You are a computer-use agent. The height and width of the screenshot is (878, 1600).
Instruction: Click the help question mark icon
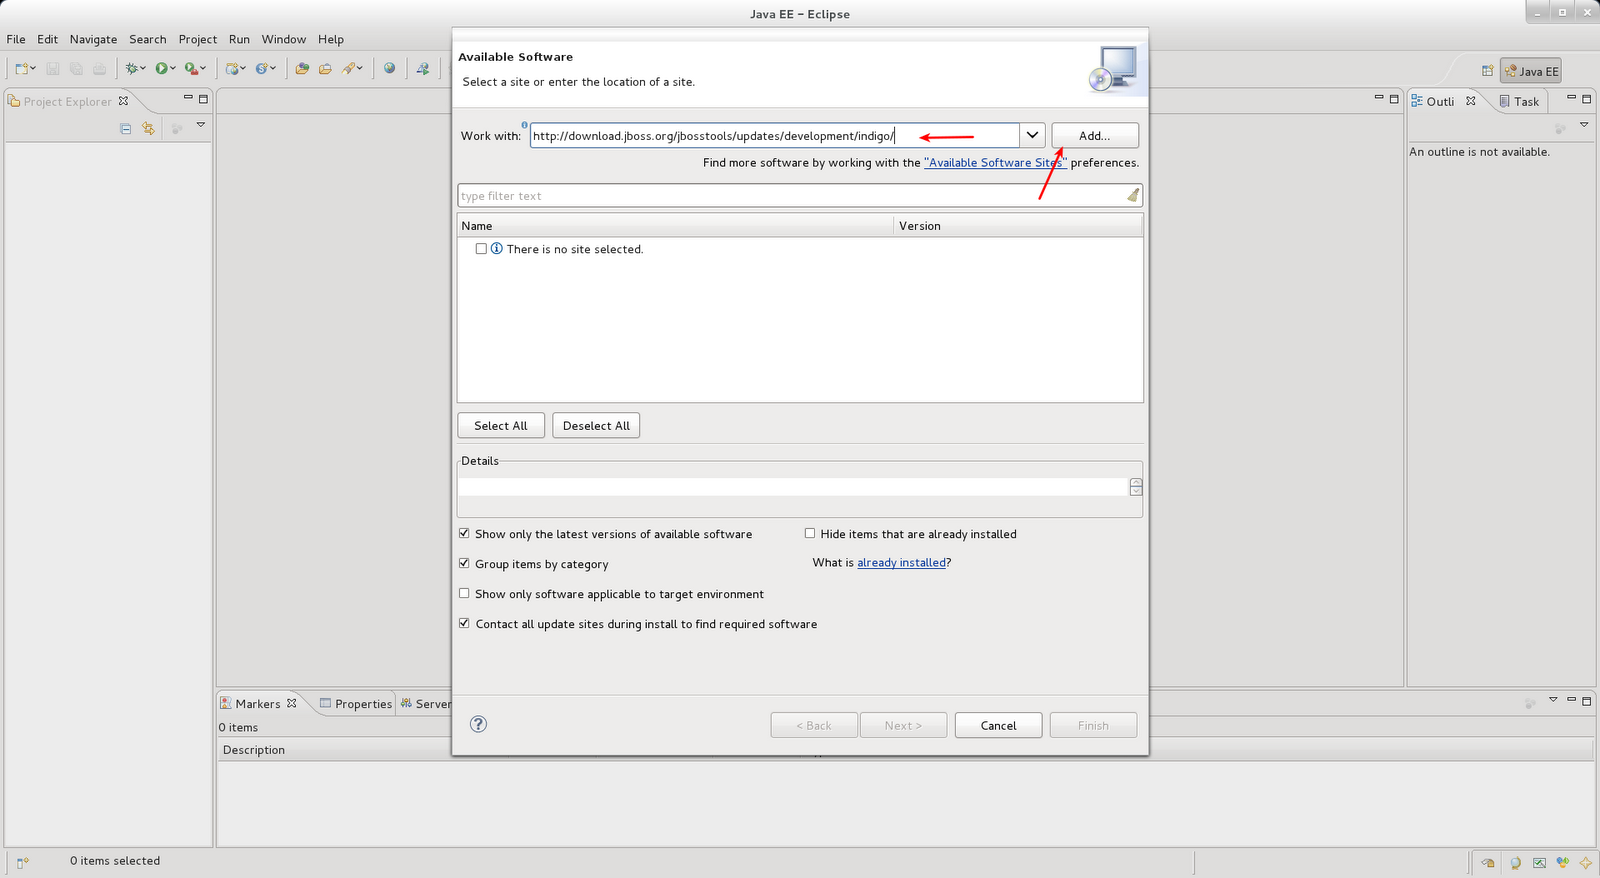[x=478, y=724]
